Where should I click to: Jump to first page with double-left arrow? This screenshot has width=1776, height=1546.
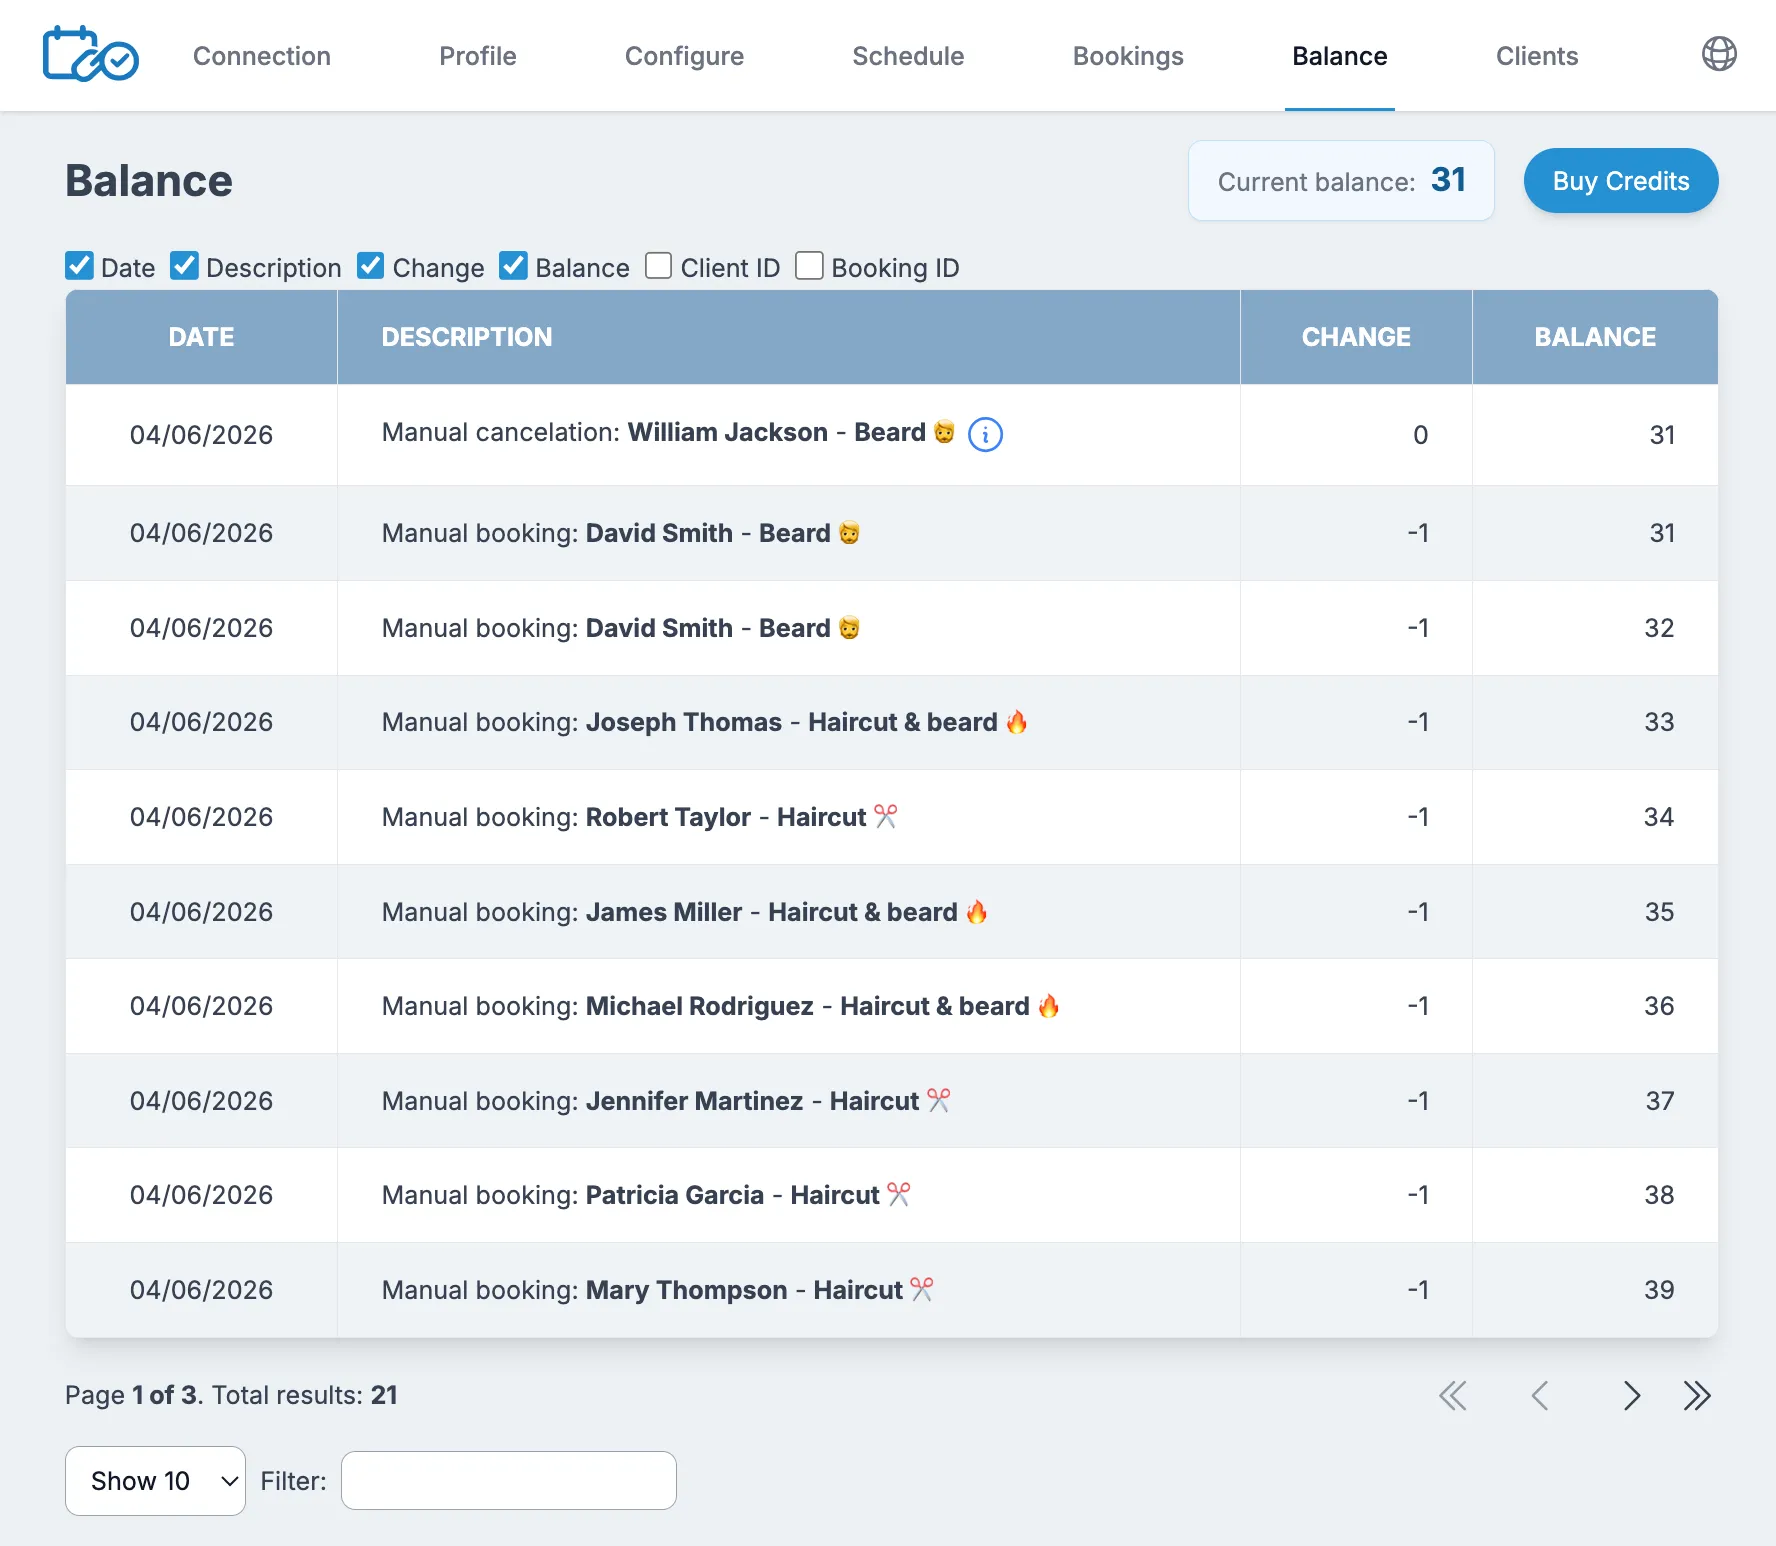[1453, 1395]
